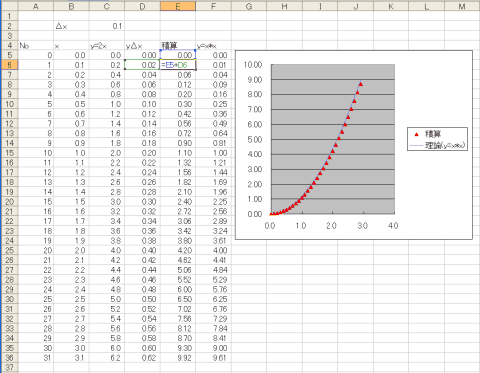This screenshot has height=373, width=480.
Task: Click cell C2 containing 0.1
Action: [107, 26]
